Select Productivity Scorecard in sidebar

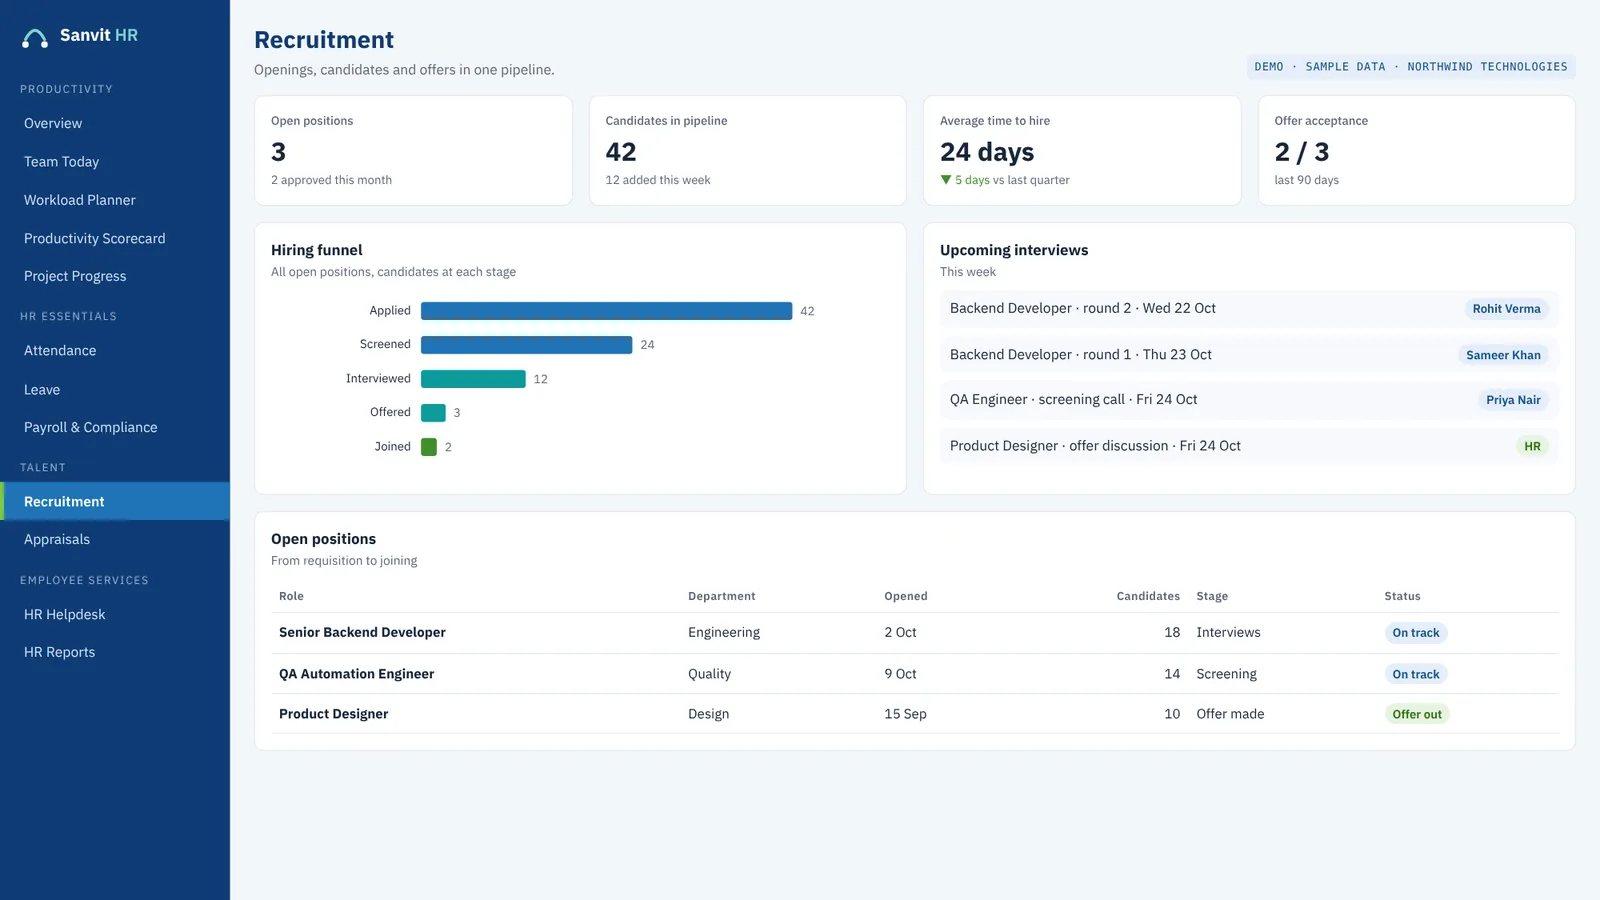click(94, 239)
